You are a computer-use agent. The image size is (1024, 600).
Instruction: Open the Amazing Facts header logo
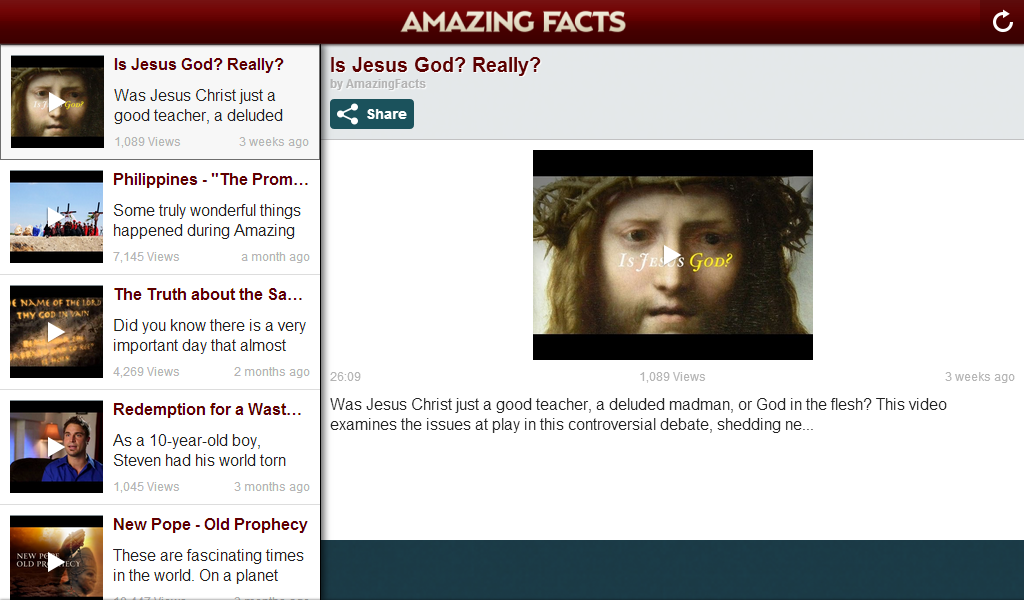[513, 21]
